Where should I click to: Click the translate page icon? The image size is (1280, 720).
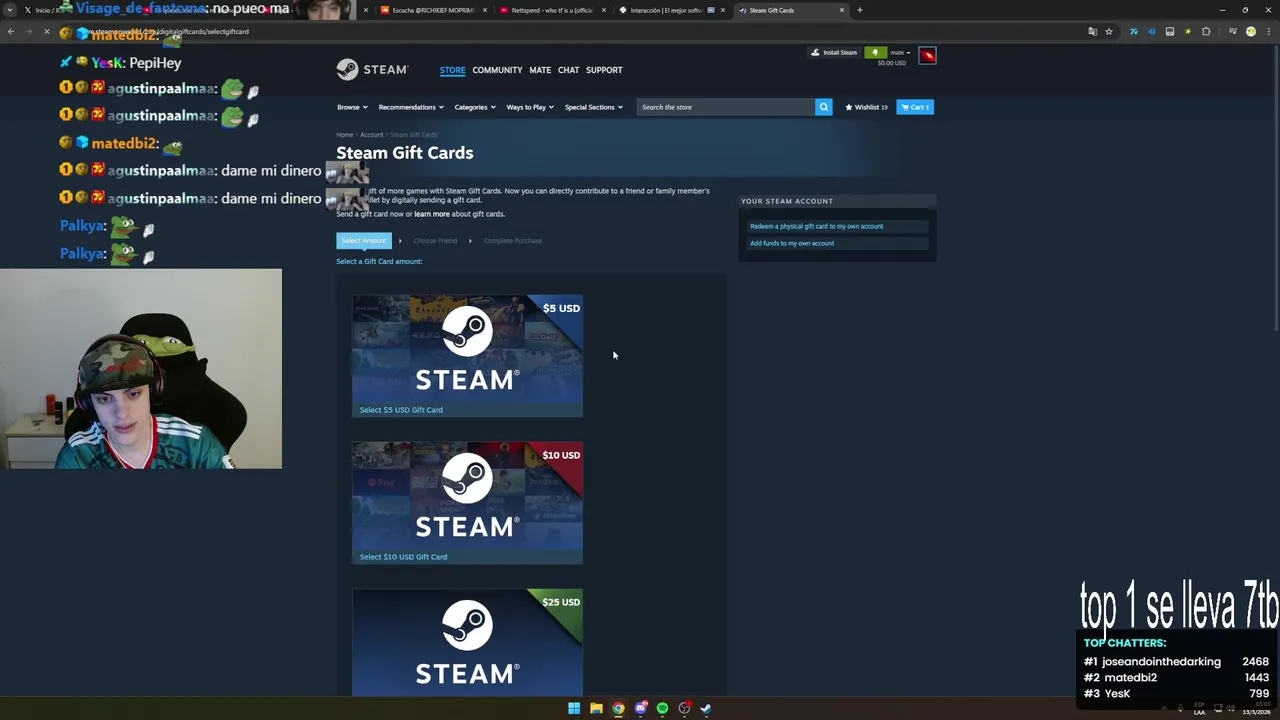coord(1092,31)
